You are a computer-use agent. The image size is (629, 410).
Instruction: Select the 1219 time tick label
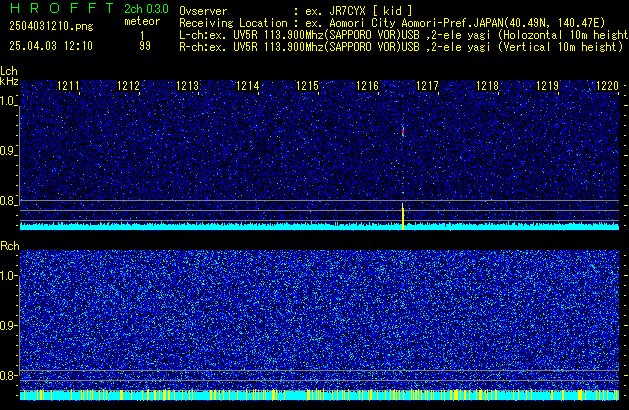[547, 86]
